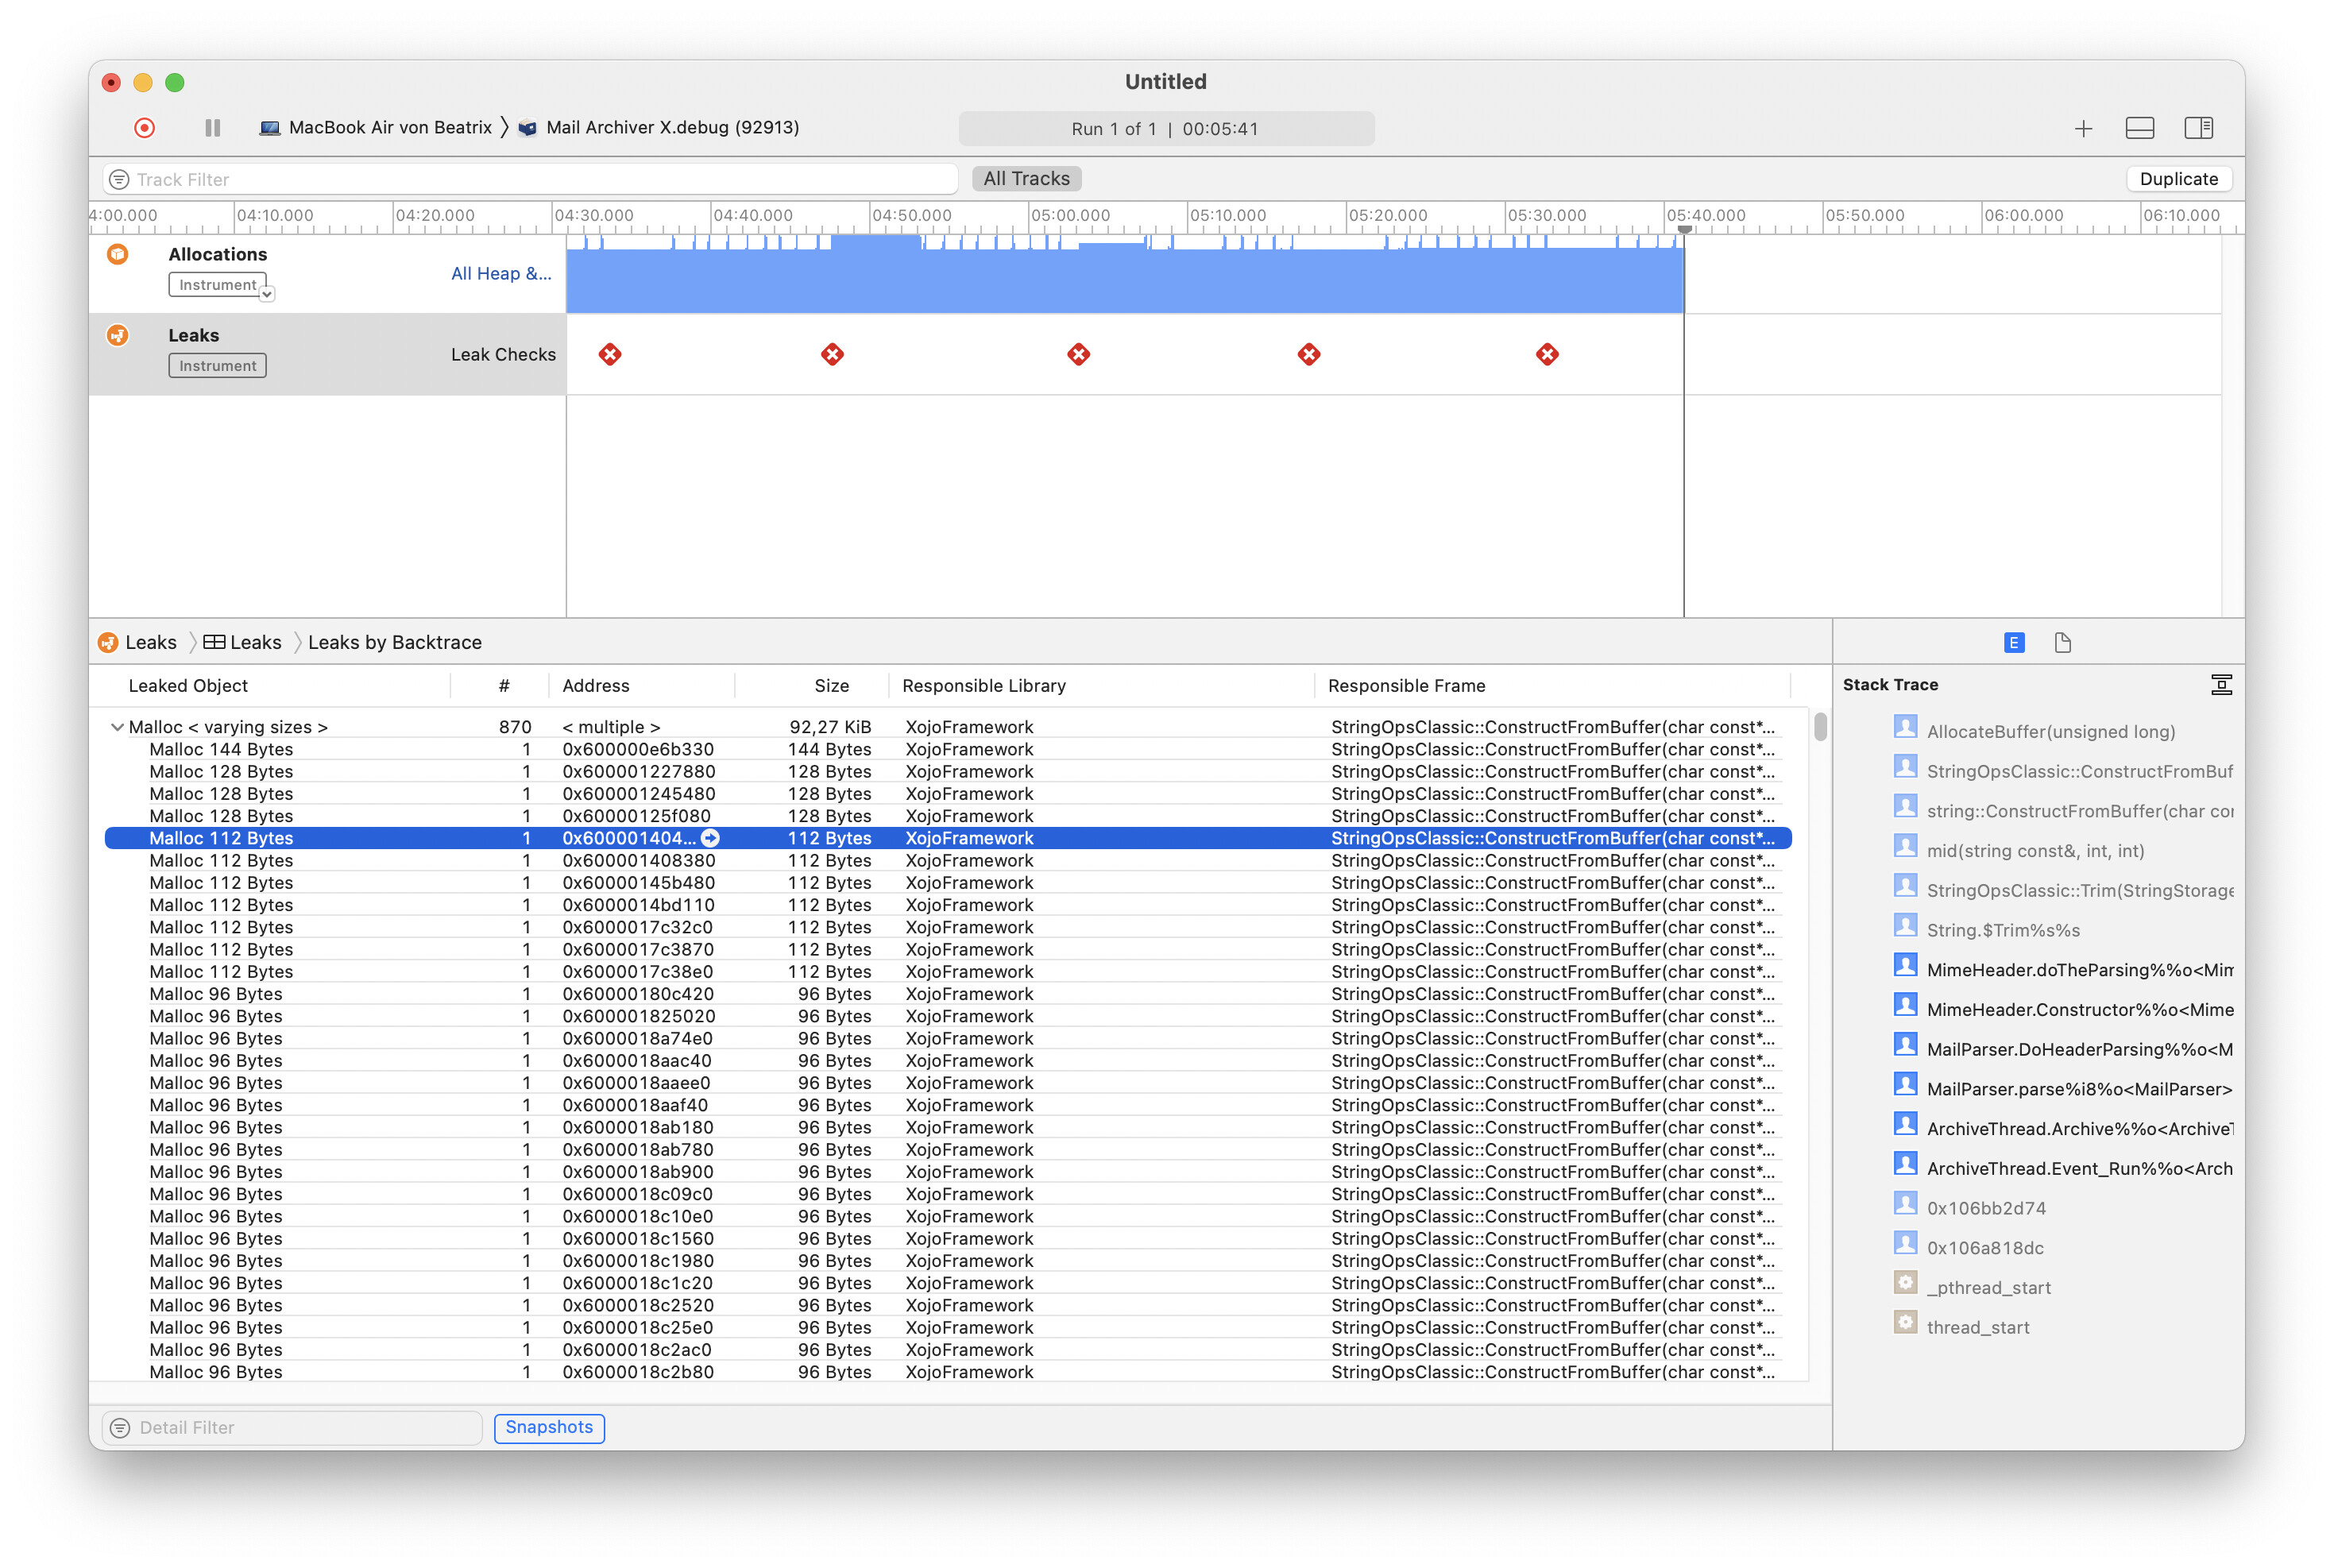The height and width of the screenshot is (1568, 2334).
Task: Toggle the All Tracks filter
Action: [1026, 179]
